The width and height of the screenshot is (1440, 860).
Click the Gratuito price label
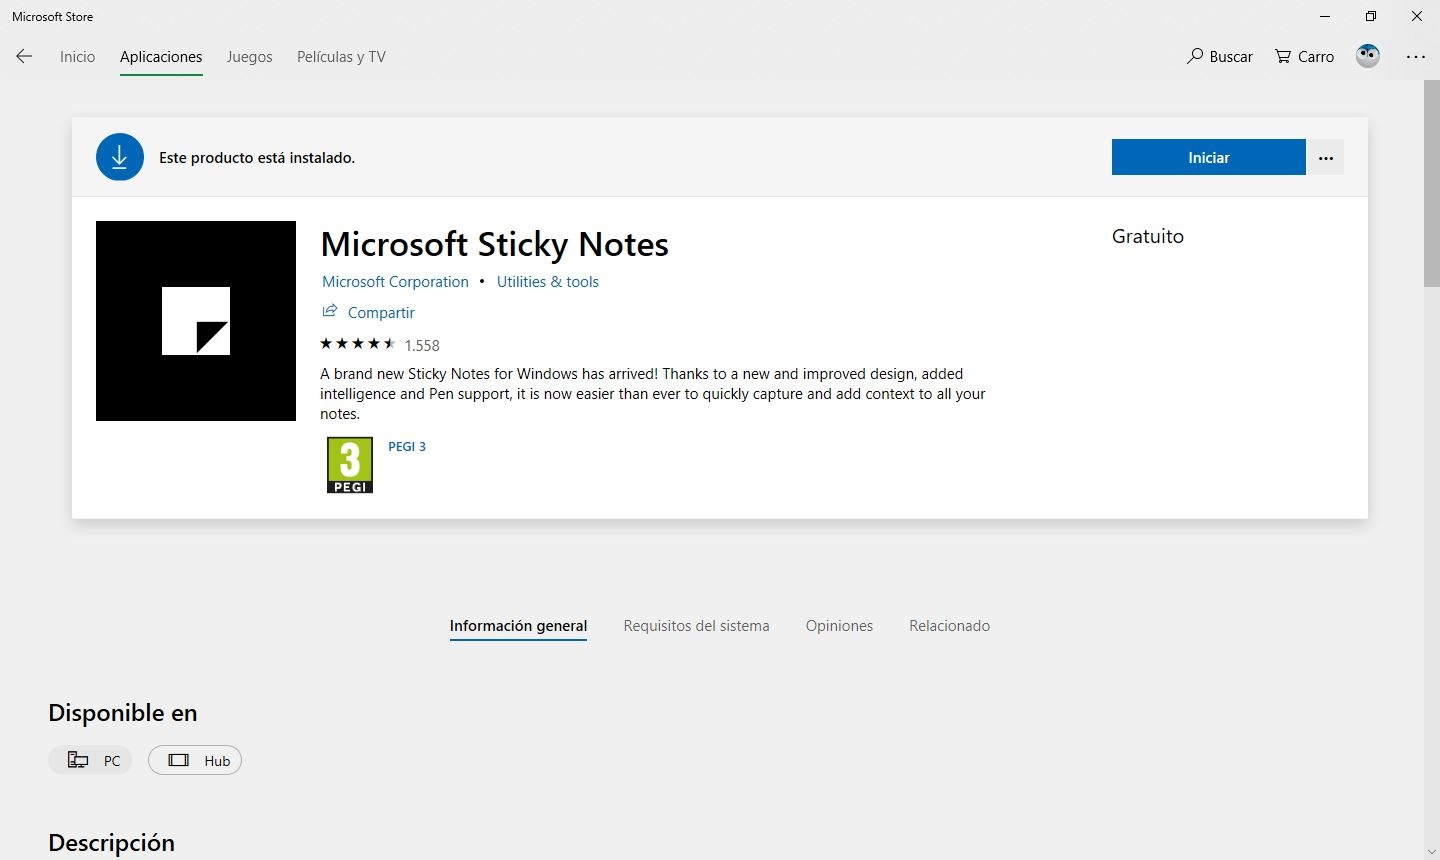1147,236
